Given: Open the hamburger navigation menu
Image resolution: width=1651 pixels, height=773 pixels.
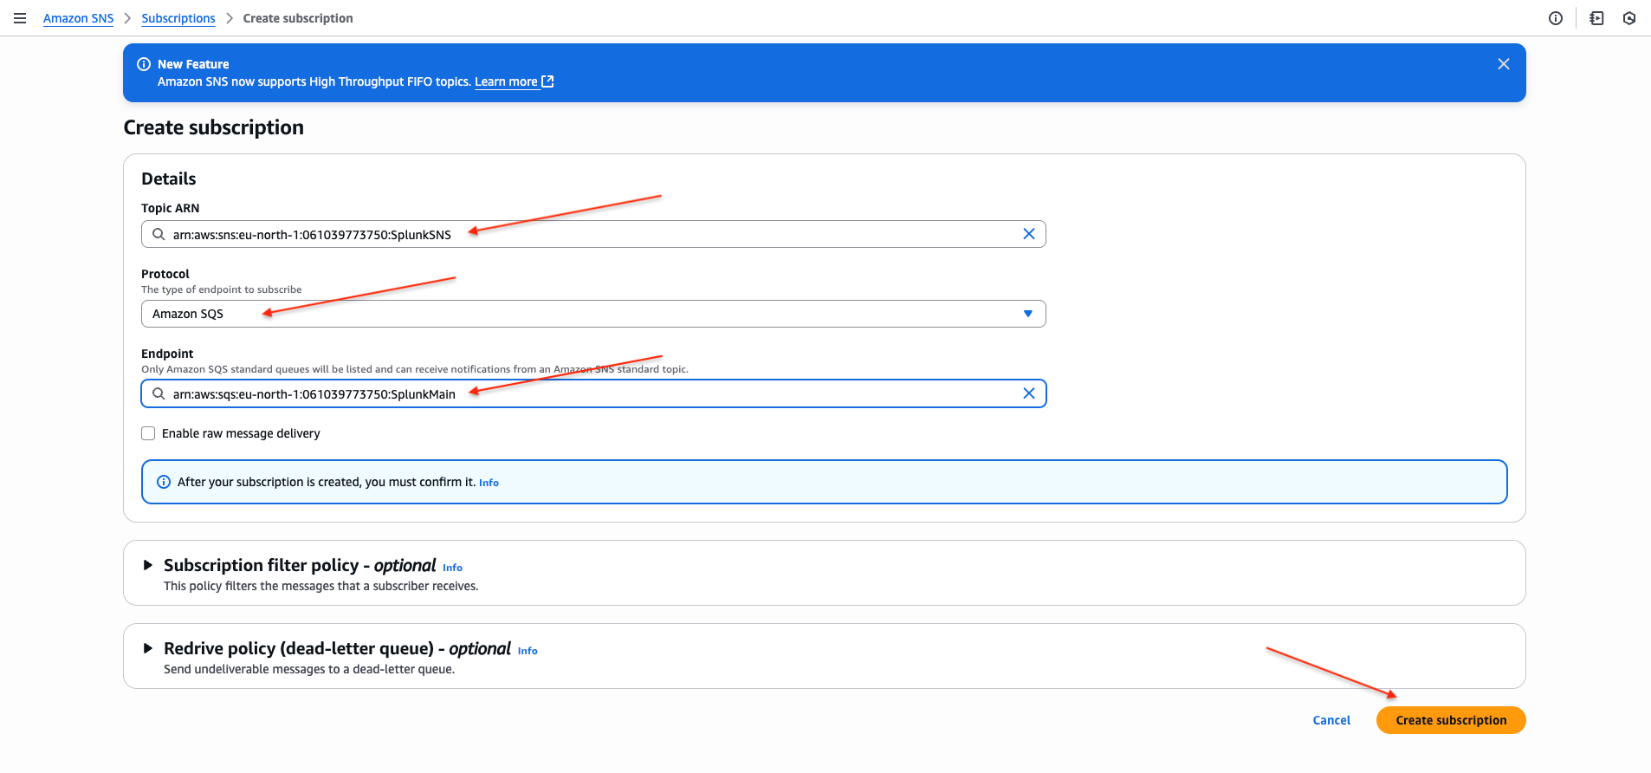Looking at the screenshot, I should (20, 18).
